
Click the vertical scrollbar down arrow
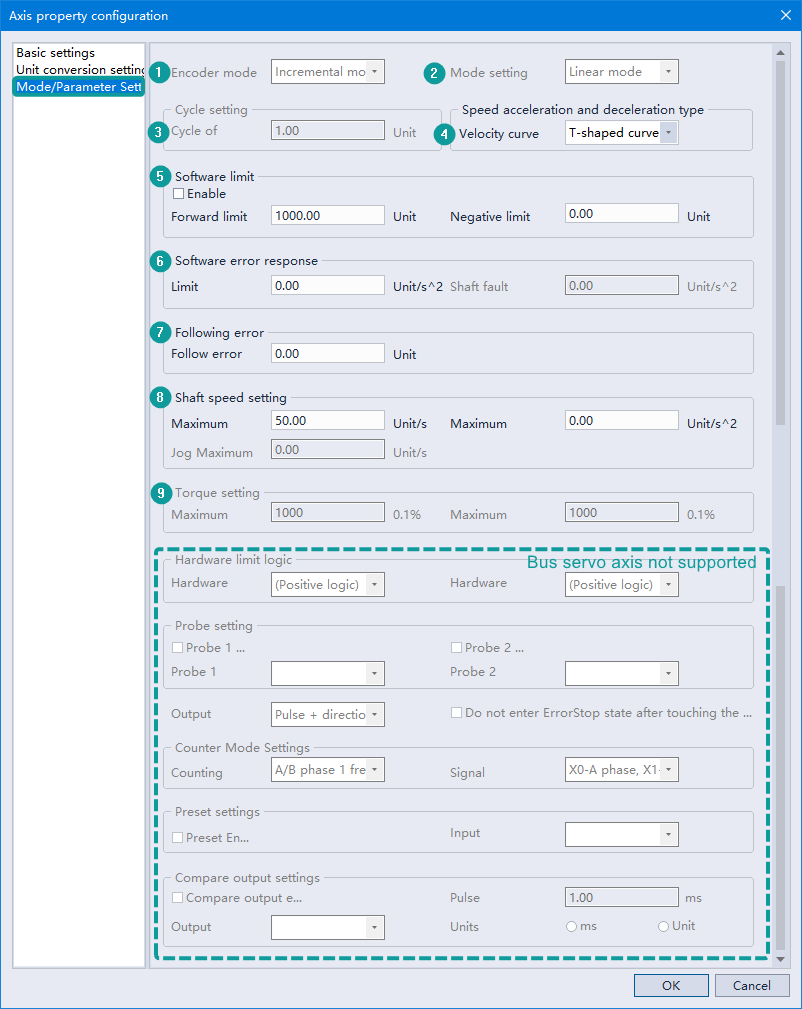click(x=781, y=960)
